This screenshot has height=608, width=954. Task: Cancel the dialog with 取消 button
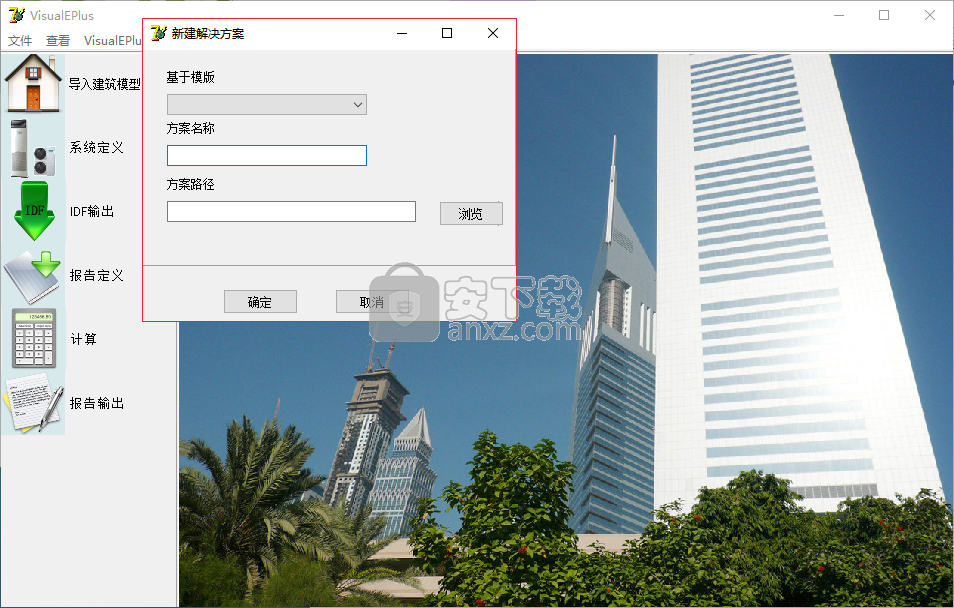(371, 302)
